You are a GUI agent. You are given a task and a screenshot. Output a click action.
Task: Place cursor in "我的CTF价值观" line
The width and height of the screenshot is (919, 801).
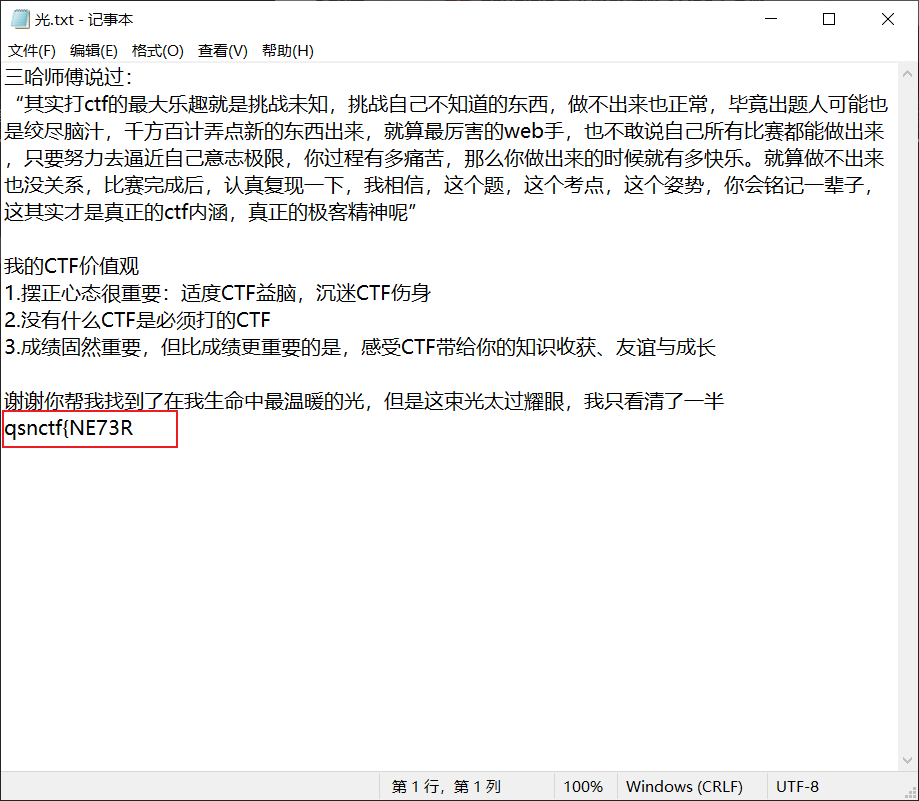click(x=72, y=266)
